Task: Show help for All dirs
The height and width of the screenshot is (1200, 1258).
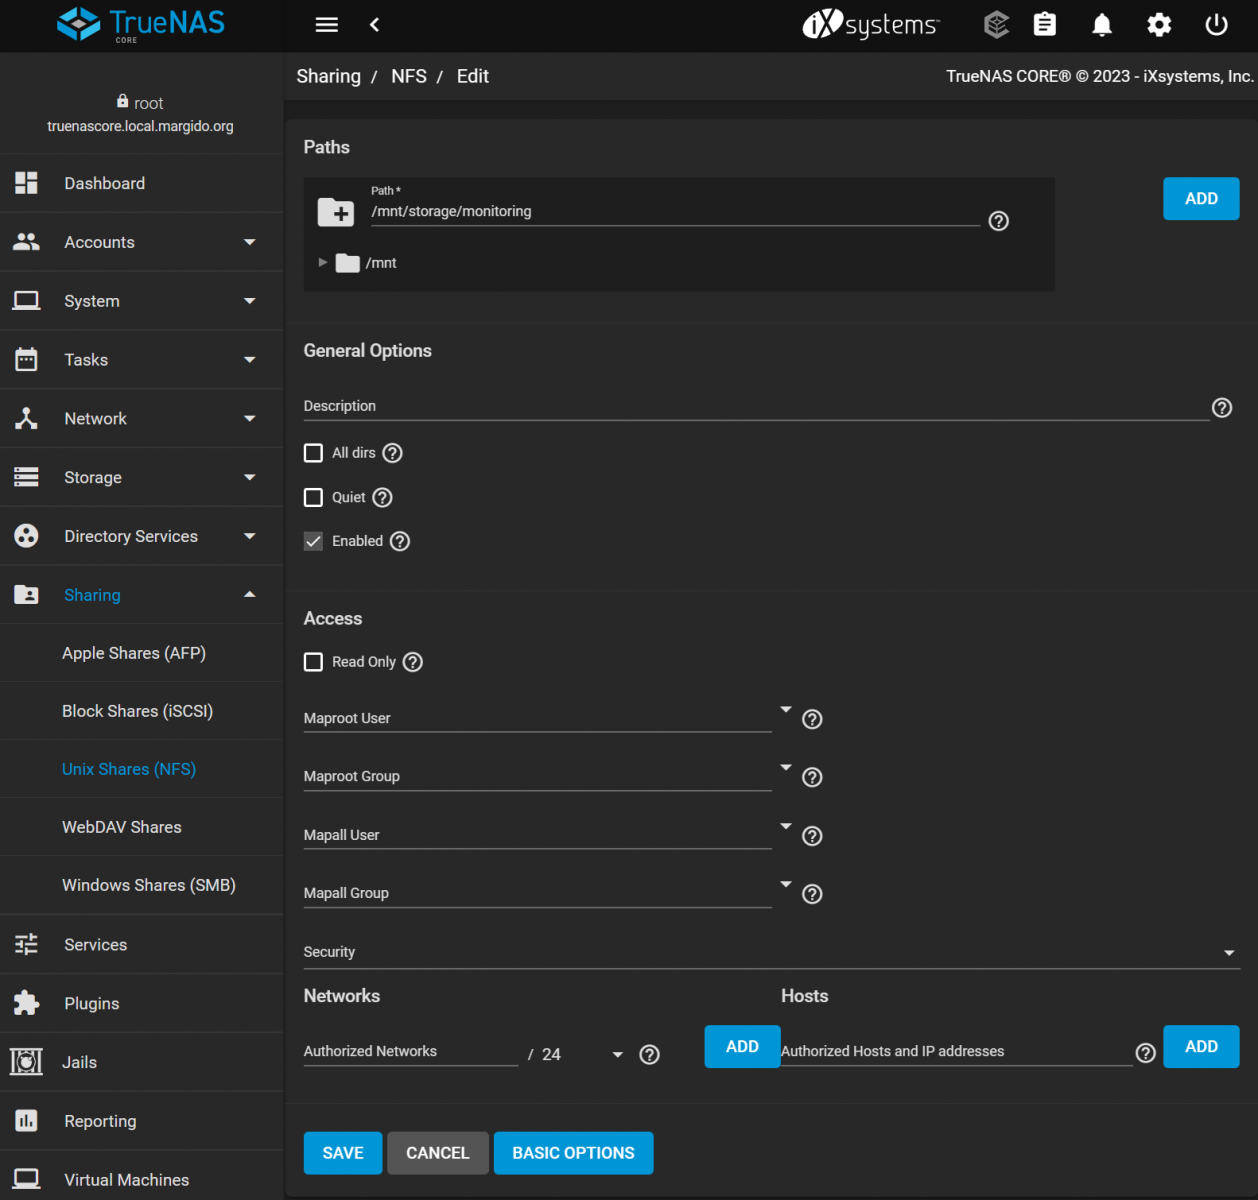Action: (393, 453)
